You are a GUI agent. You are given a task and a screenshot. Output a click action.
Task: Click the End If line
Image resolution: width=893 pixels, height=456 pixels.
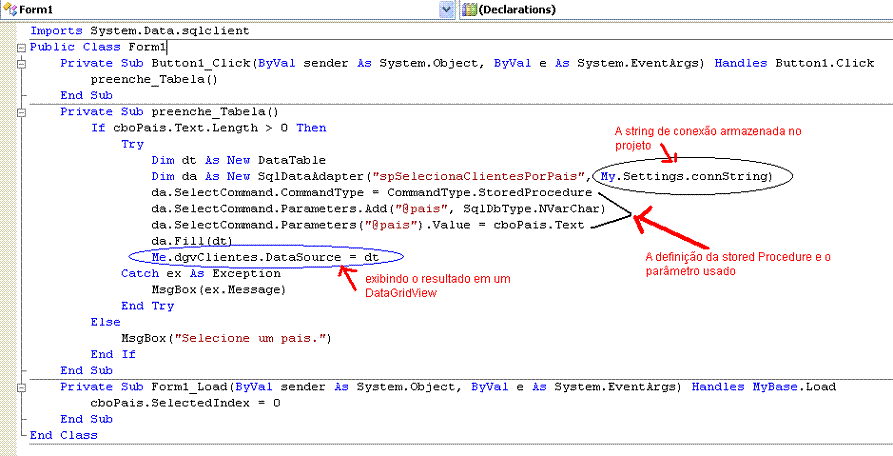(x=113, y=355)
